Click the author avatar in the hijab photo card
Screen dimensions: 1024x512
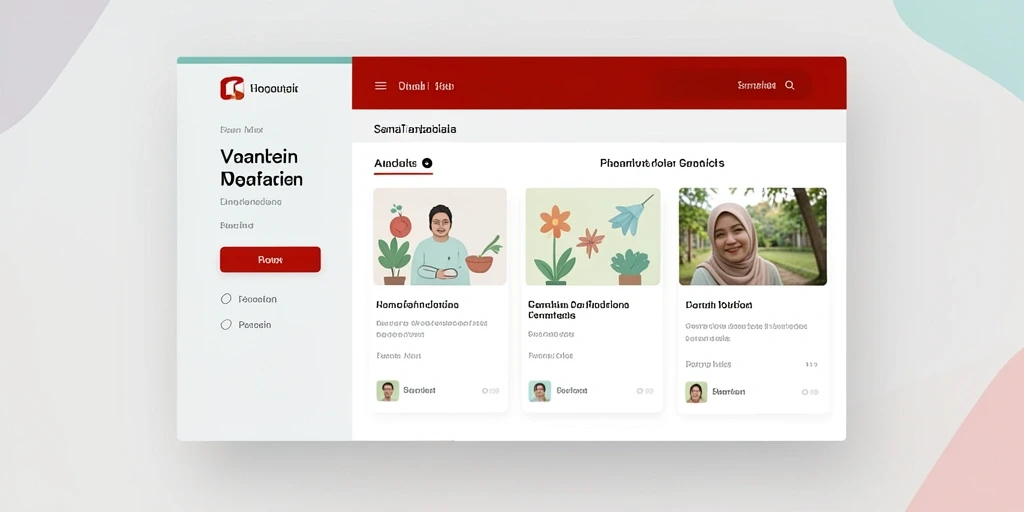(696, 392)
